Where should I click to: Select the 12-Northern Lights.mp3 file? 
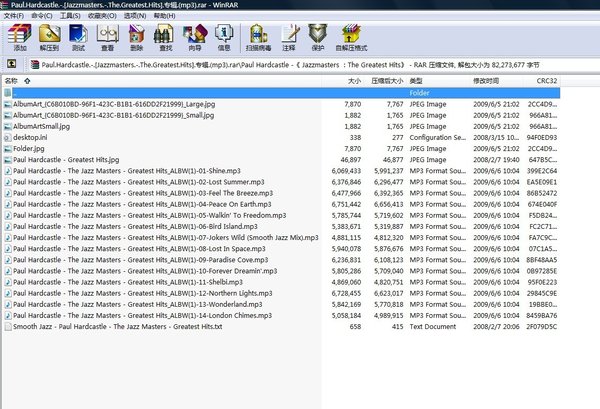coord(143,293)
